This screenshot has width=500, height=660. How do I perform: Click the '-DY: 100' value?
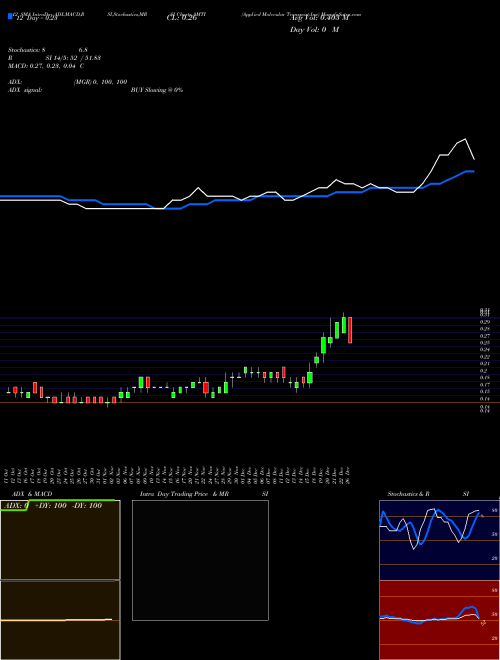87,506
